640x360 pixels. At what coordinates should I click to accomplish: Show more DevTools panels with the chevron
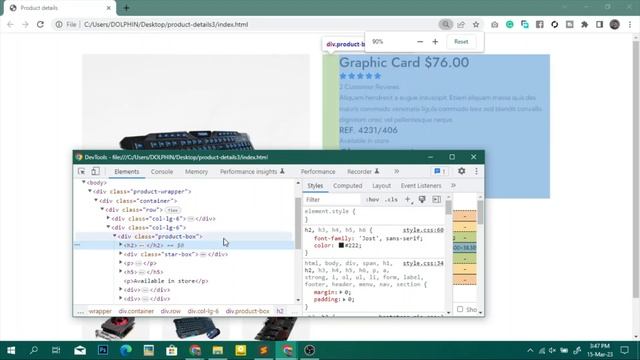[x=396, y=171]
